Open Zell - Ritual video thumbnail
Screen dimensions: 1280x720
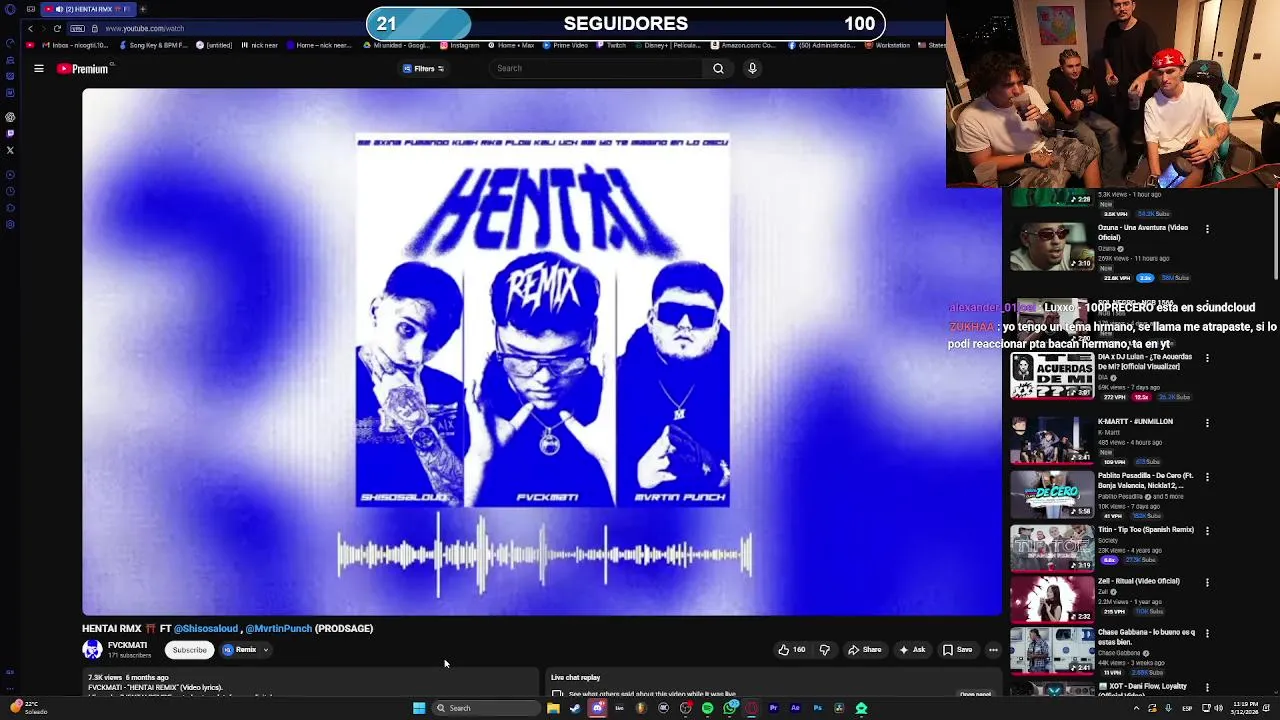(1051, 599)
